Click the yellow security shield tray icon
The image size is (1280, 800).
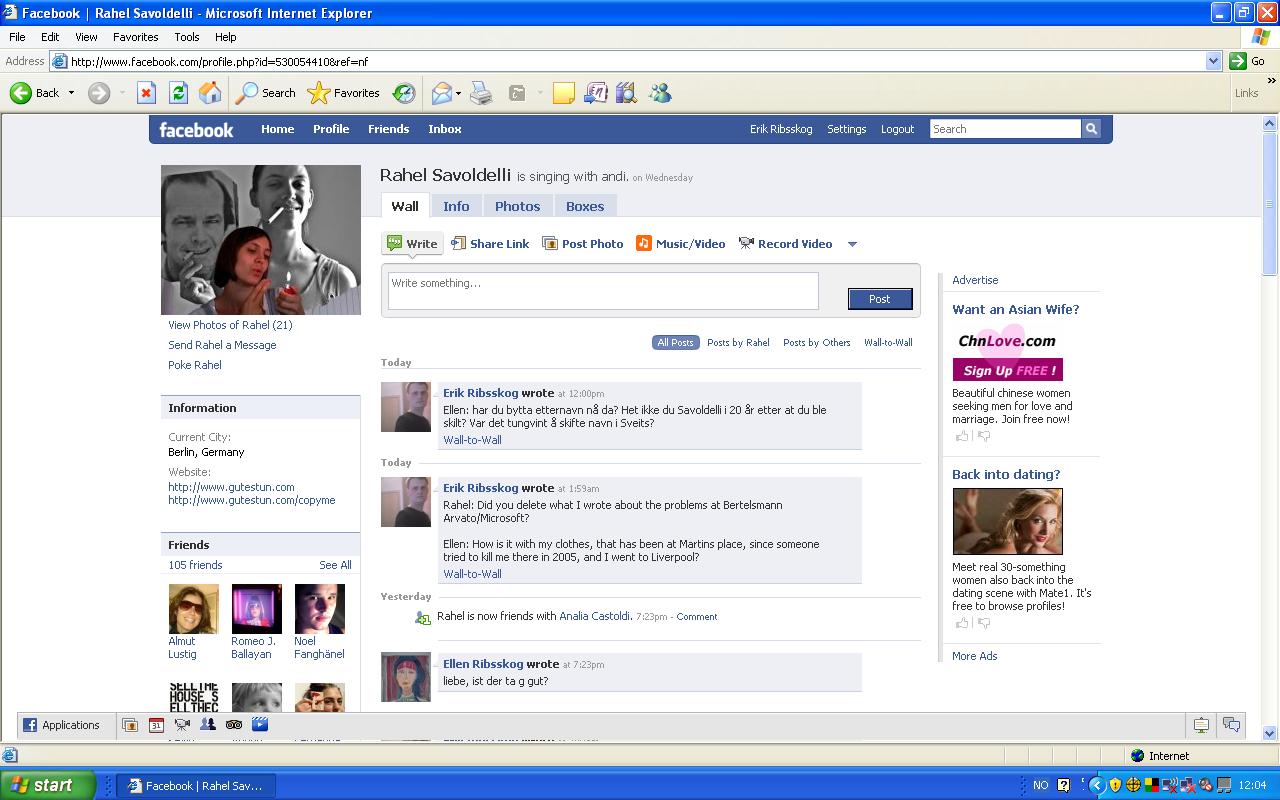click(x=1115, y=785)
